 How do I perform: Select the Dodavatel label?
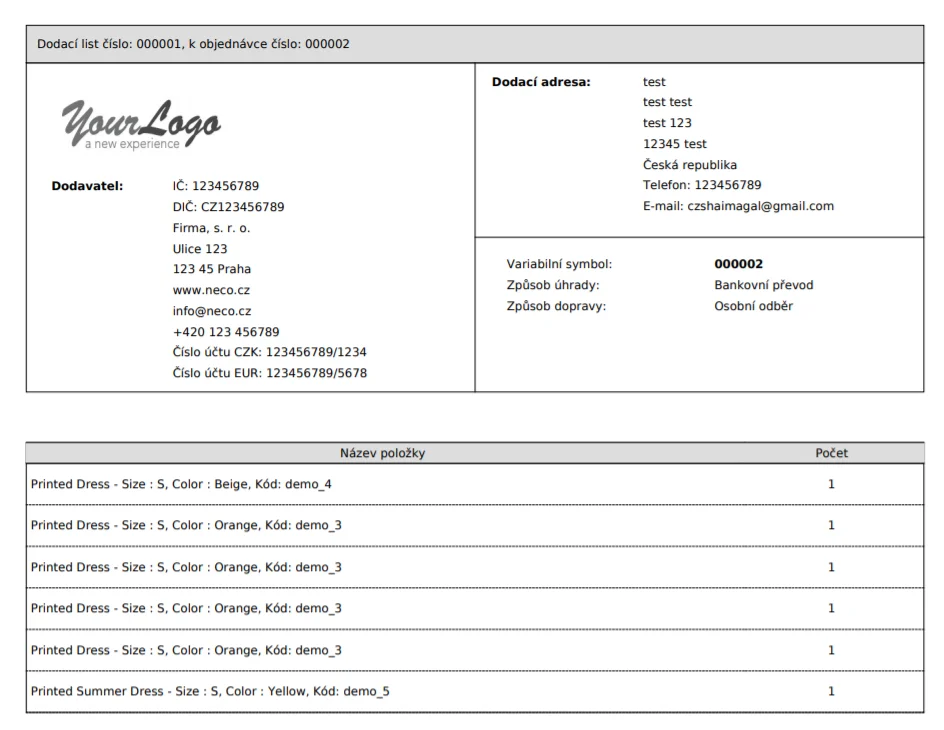click(x=86, y=185)
